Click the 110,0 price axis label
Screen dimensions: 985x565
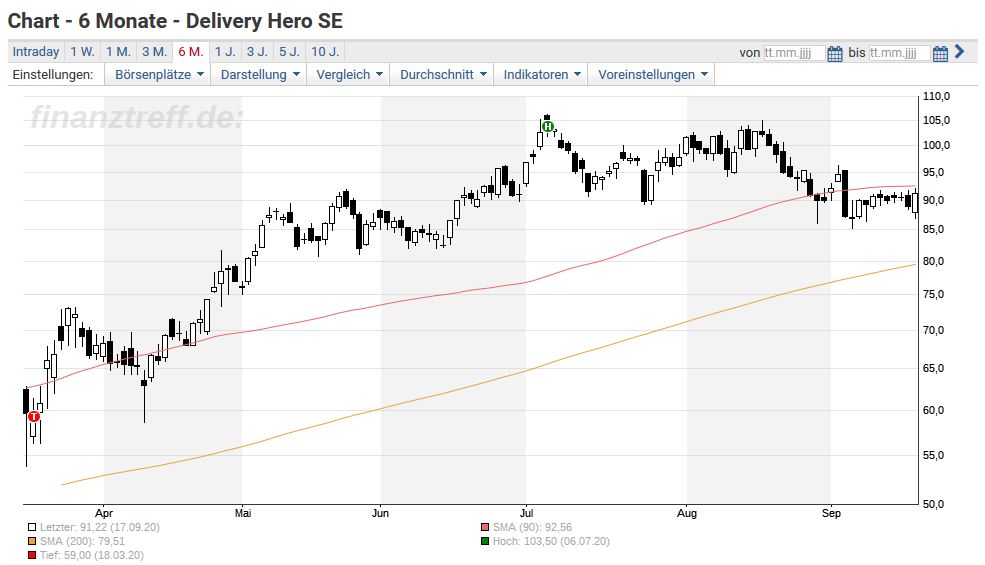pos(936,97)
